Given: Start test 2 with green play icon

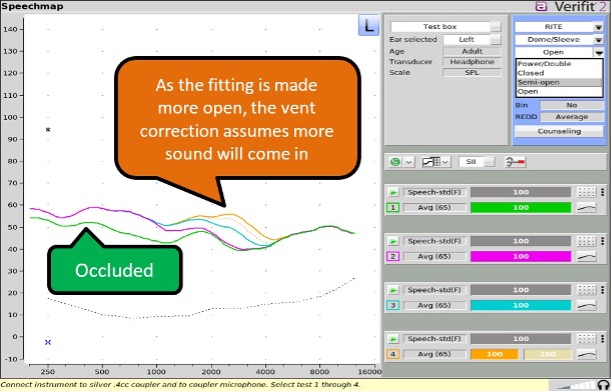Looking at the screenshot, I should coord(393,241).
